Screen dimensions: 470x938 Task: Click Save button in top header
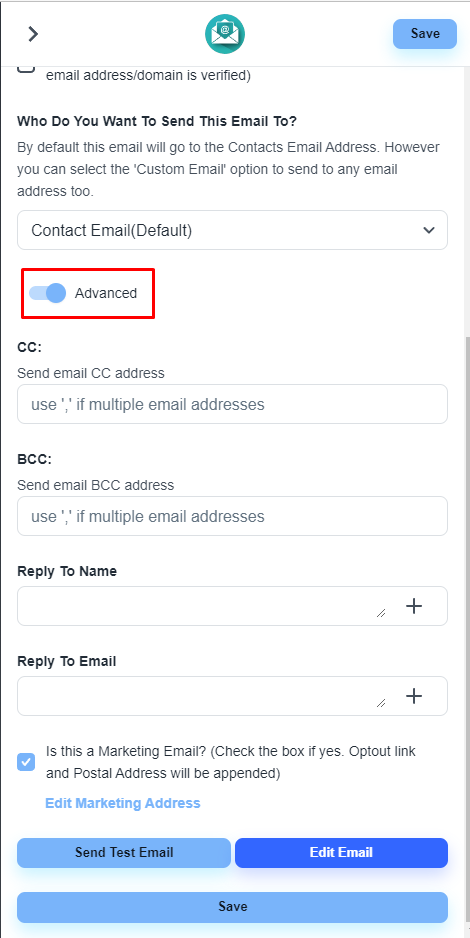tap(425, 34)
